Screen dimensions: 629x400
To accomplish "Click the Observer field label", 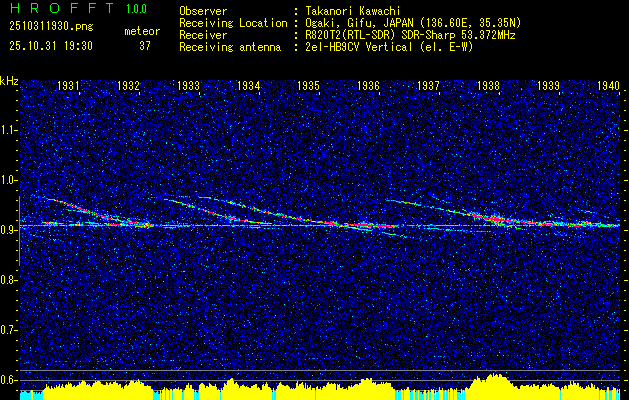I will coord(203,11).
